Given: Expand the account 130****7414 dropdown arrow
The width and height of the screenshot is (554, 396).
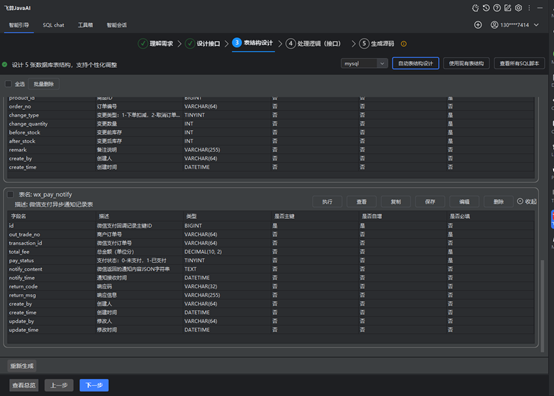Looking at the screenshot, I should point(536,25).
